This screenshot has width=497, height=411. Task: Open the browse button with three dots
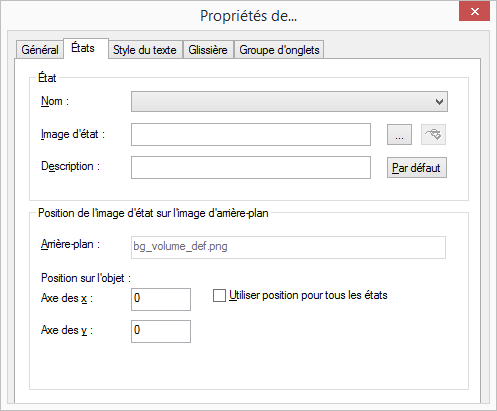[x=399, y=135]
